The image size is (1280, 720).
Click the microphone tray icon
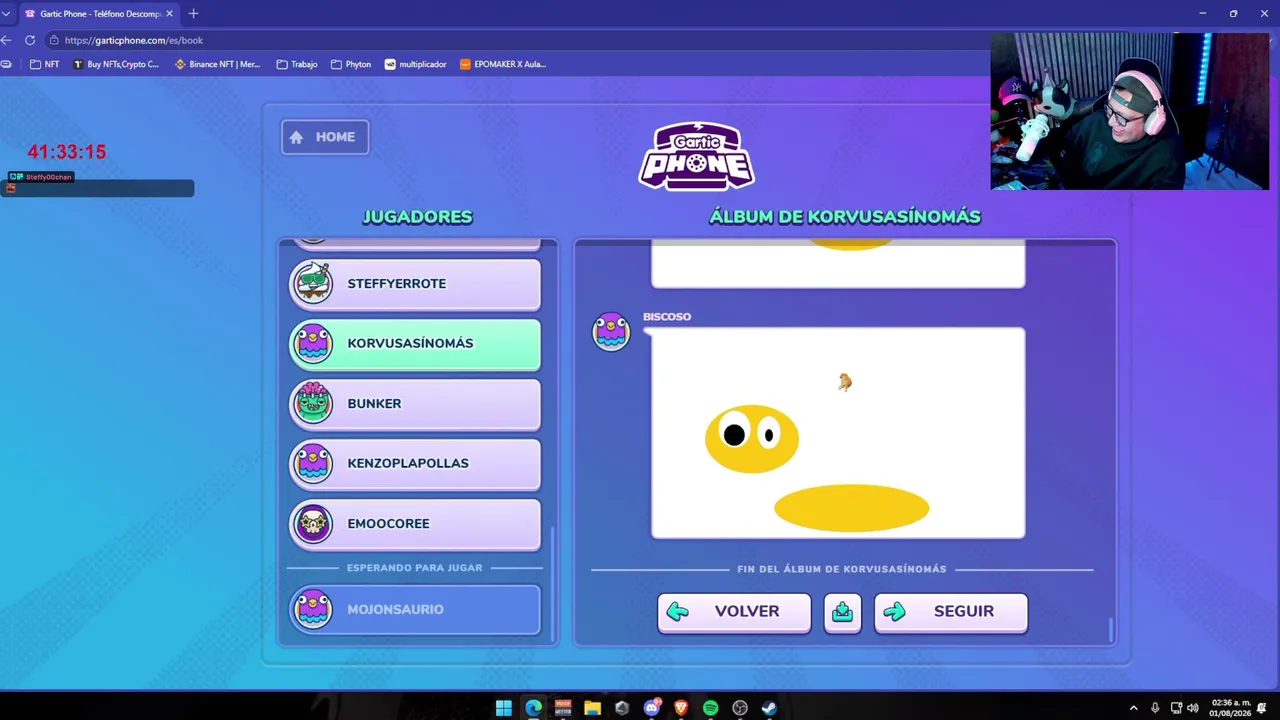(1155, 708)
